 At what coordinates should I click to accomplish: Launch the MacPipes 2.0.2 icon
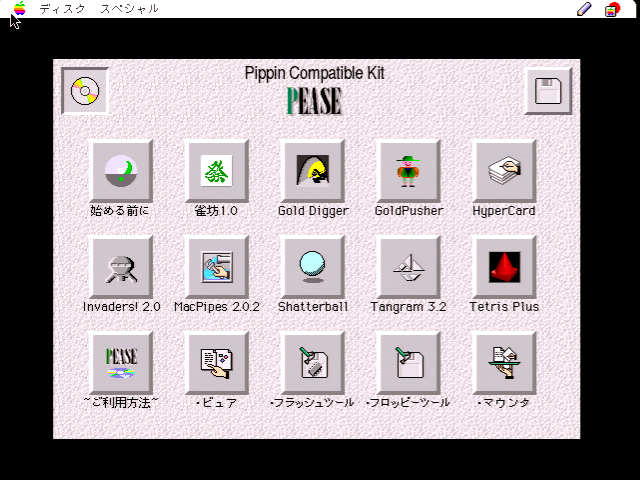click(217, 267)
